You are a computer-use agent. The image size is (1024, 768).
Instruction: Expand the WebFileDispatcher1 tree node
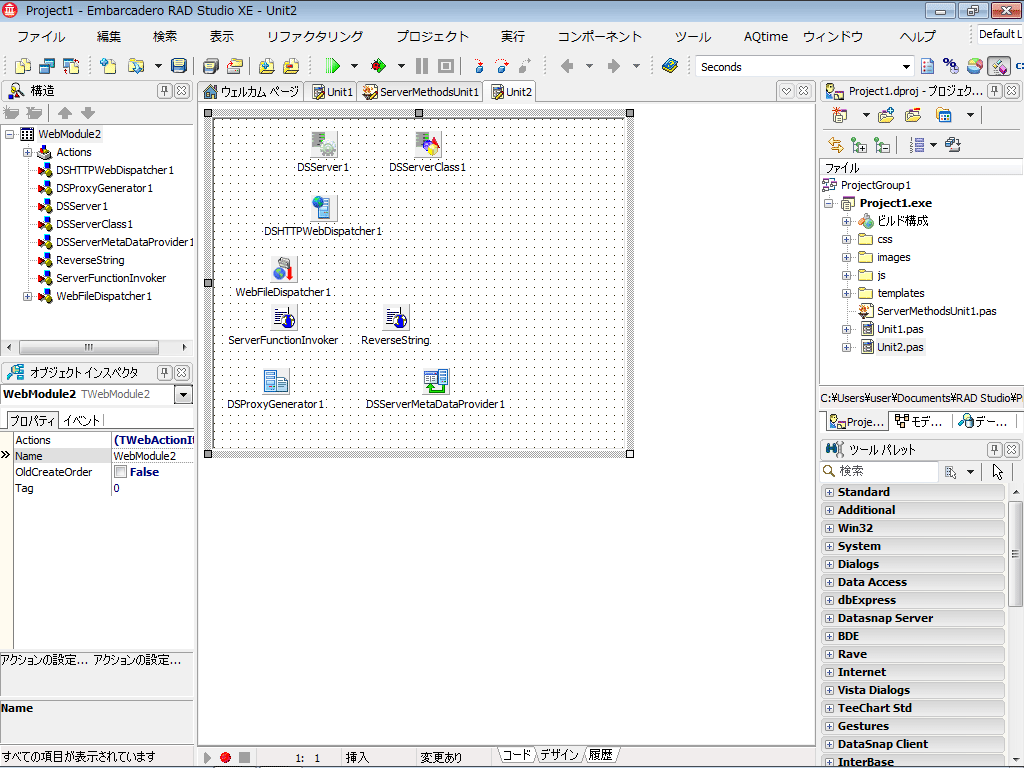click(27, 296)
